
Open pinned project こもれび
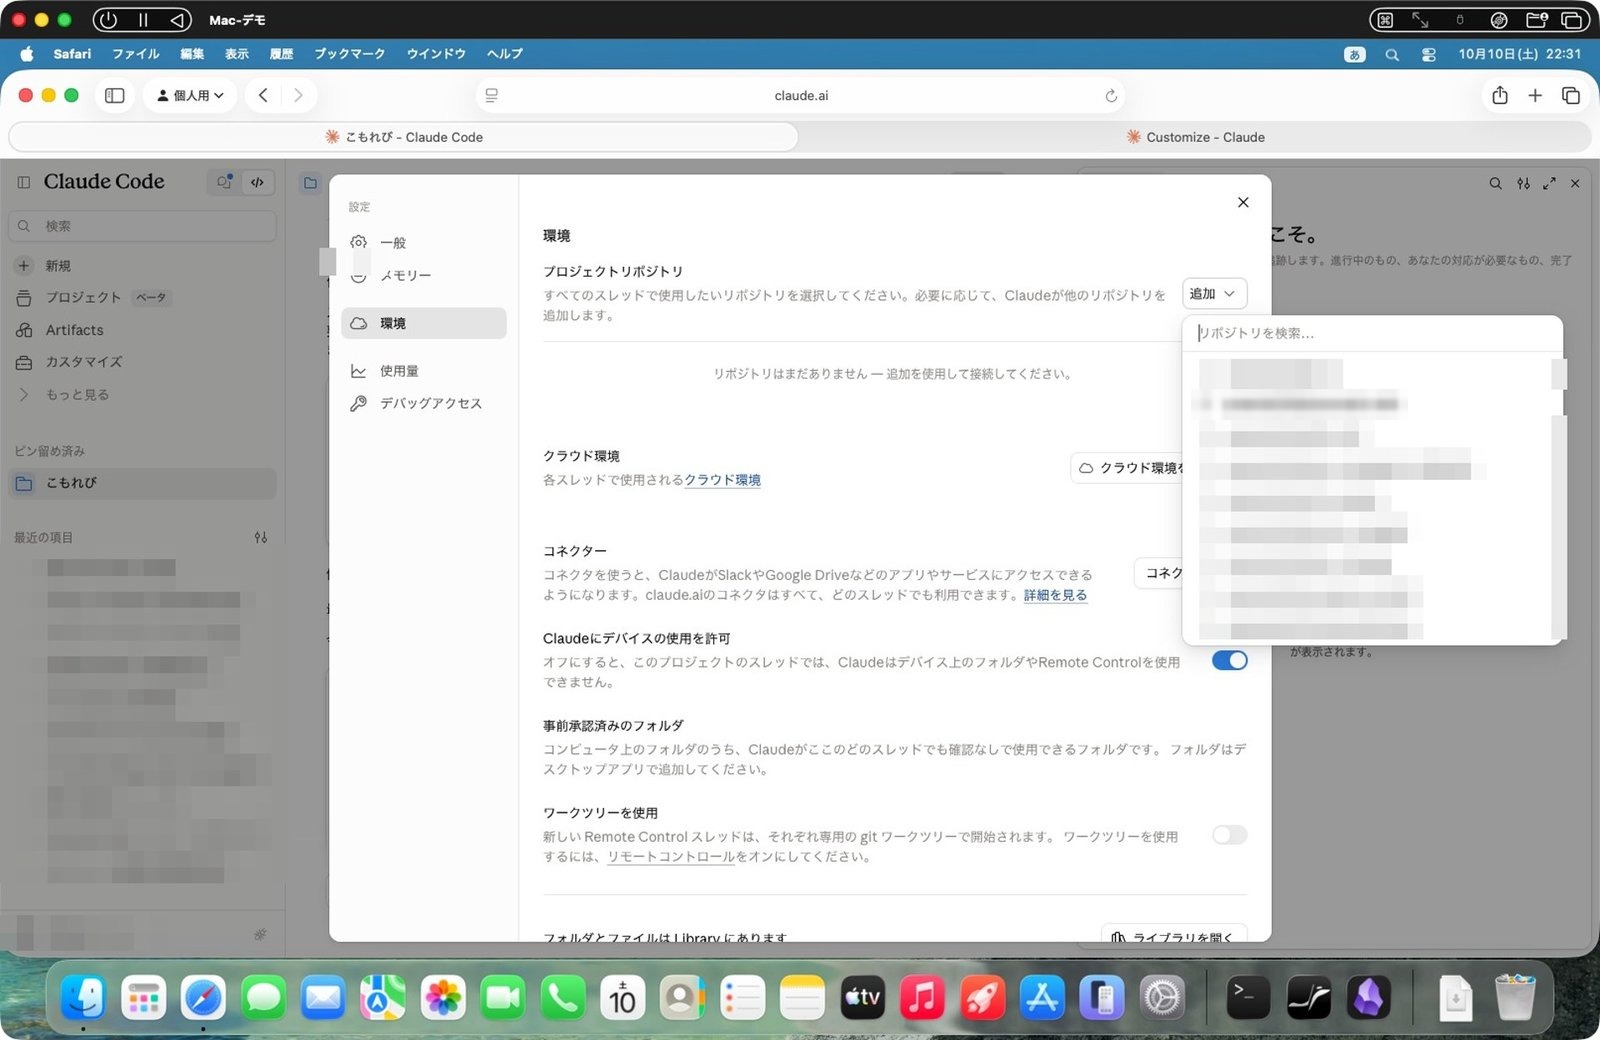[x=143, y=482]
